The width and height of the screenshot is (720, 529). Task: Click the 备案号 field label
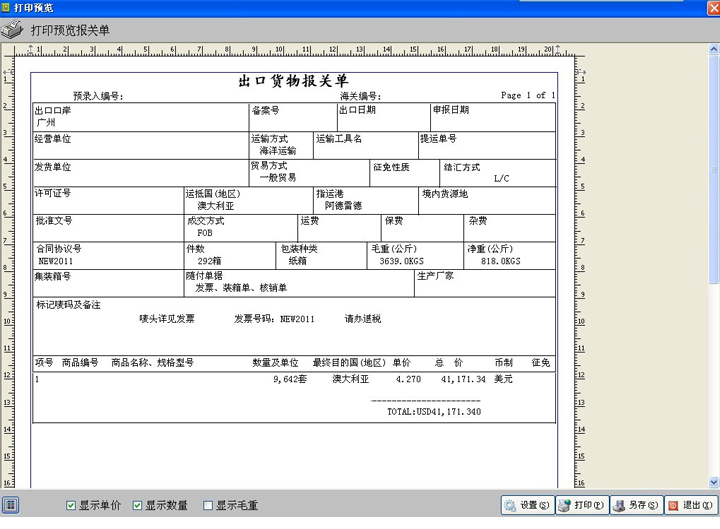[265, 110]
